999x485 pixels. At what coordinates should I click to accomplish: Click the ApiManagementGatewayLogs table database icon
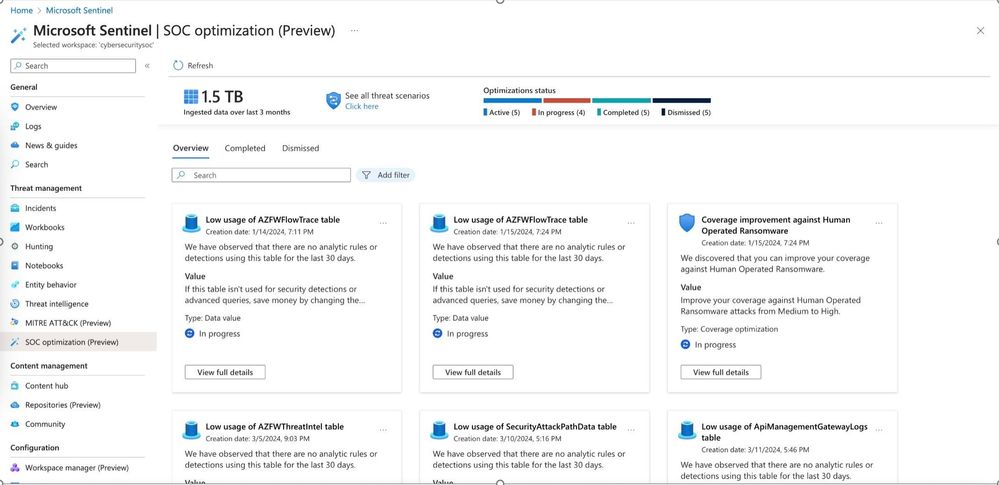(687, 430)
